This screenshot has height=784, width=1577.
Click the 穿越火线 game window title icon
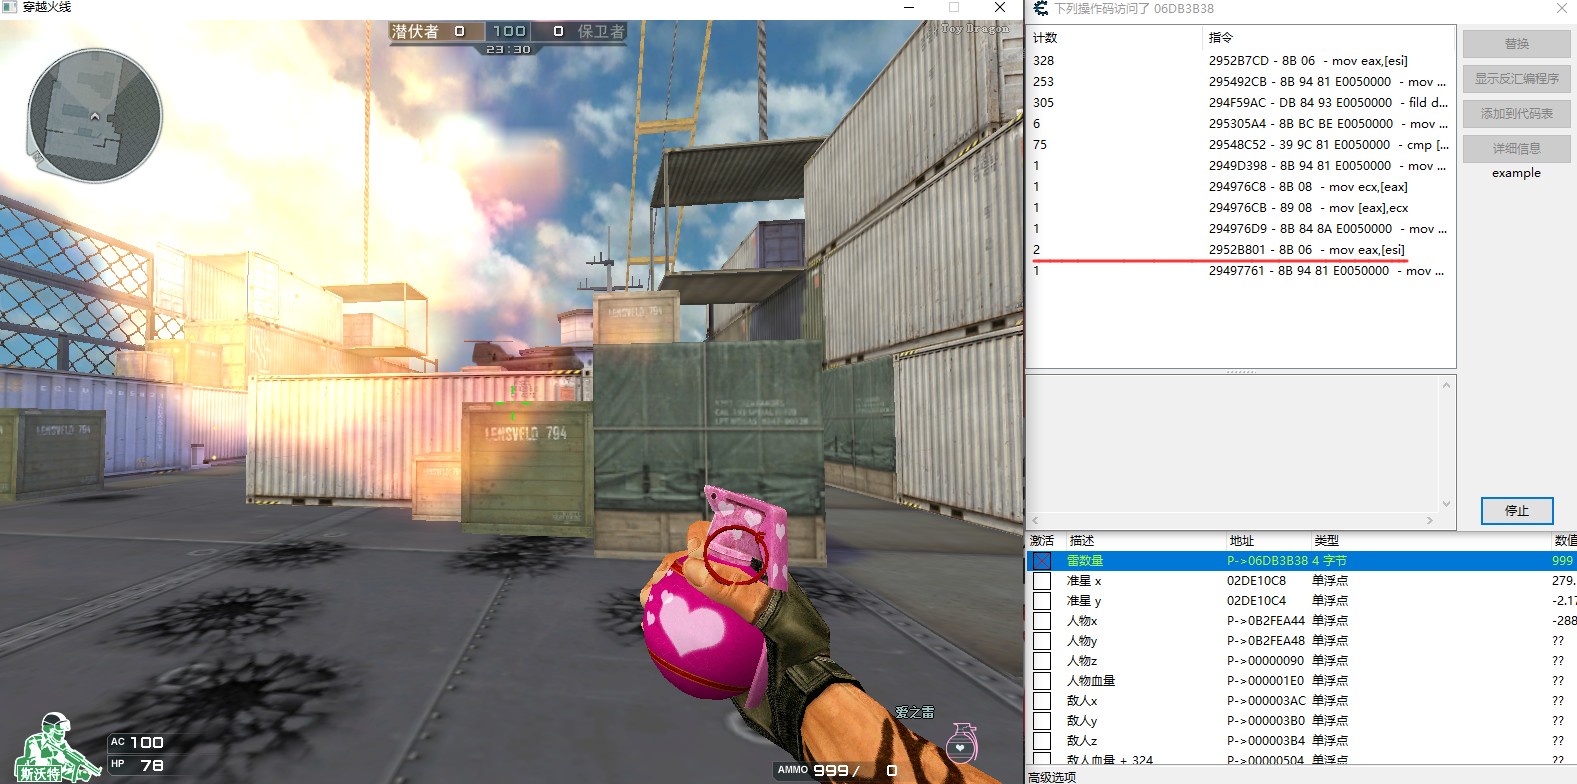pos(10,7)
